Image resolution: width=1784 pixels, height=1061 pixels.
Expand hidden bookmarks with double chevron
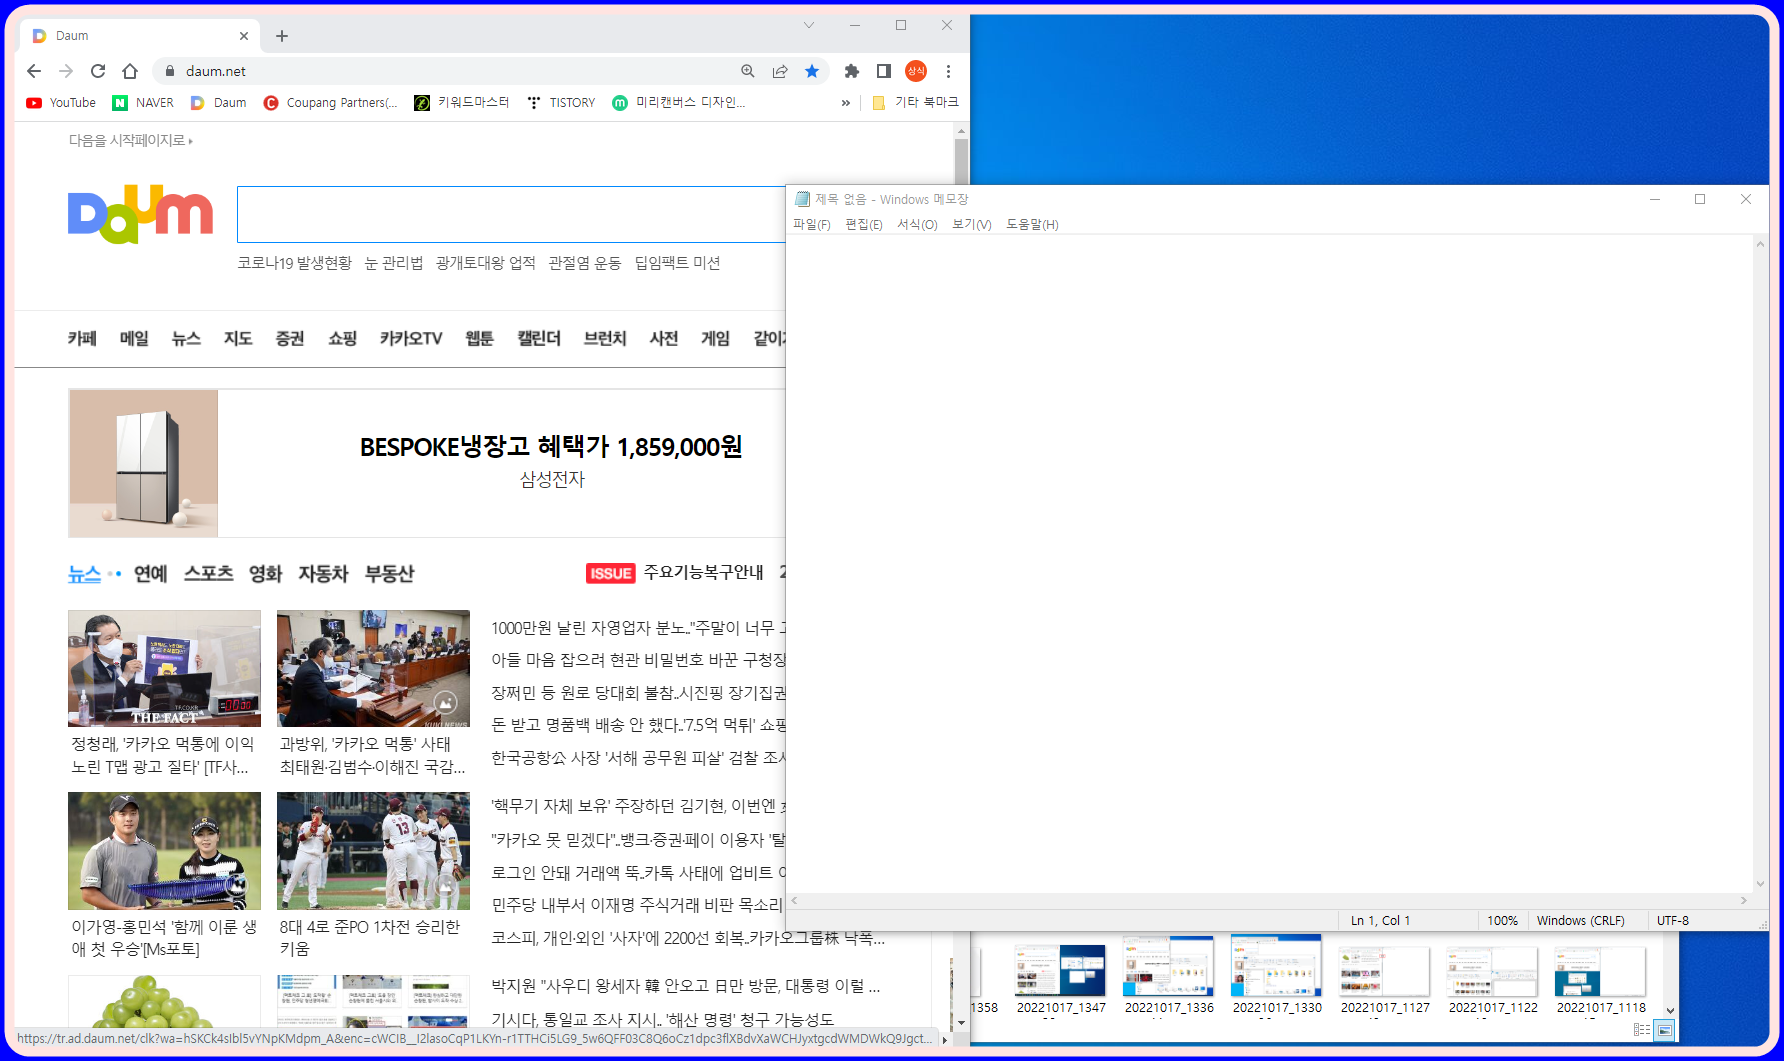pos(846,103)
